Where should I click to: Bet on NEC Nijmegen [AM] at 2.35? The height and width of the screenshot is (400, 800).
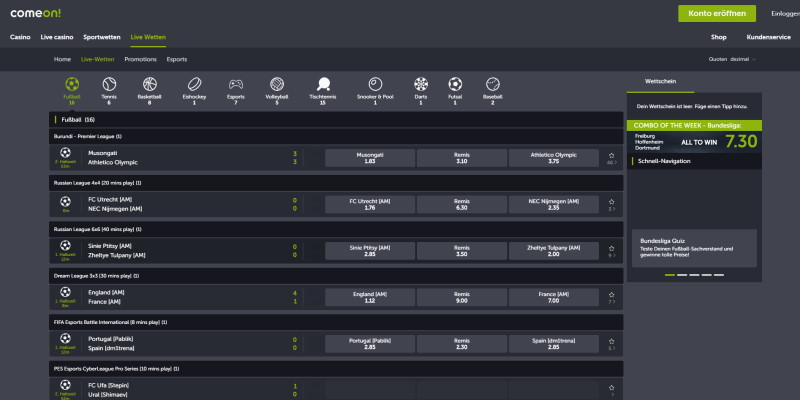tap(554, 204)
